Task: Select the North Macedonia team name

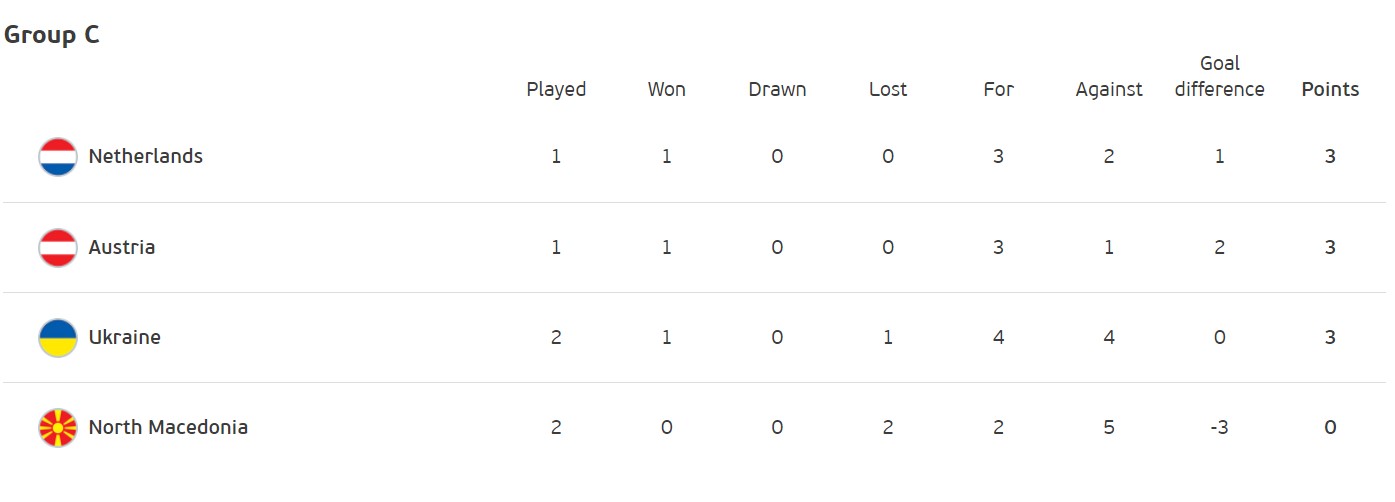Action: coord(168,427)
